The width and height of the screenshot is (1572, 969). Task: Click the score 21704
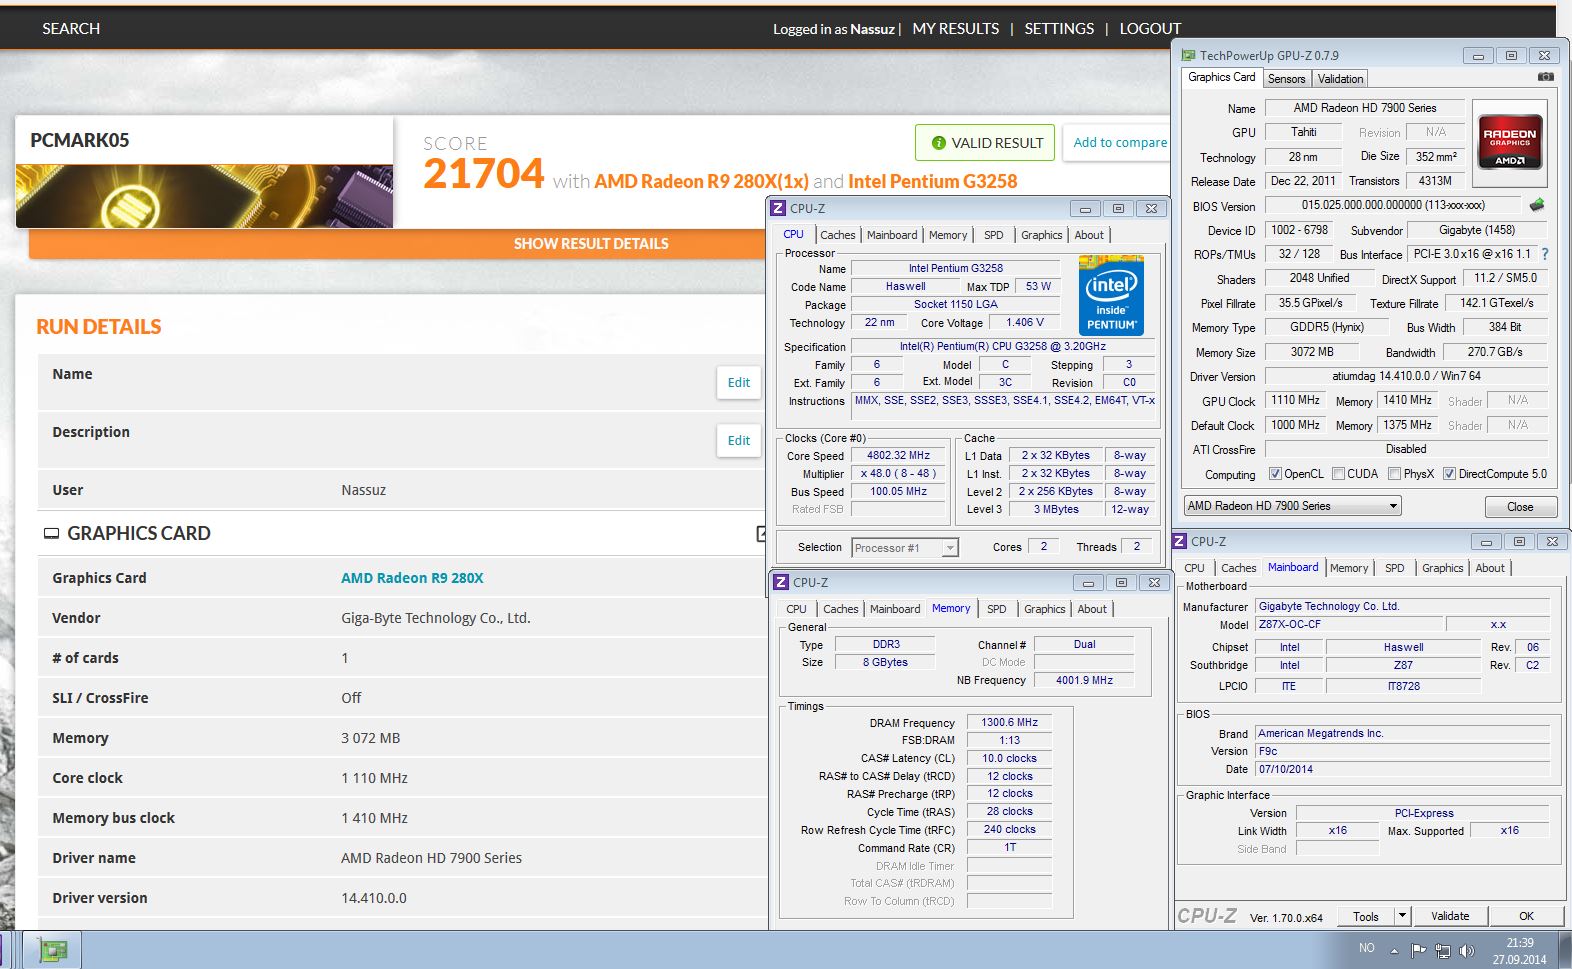(x=483, y=174)
